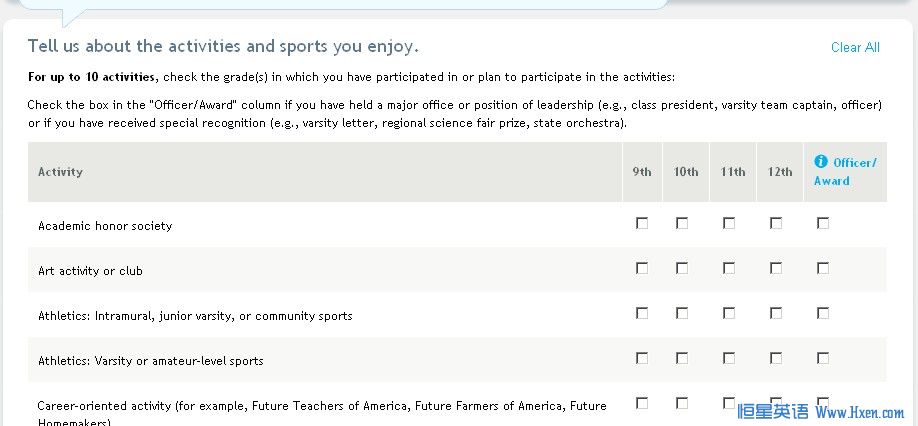
Task: Check 10th grade for Career-oriented activity
Action: (682, 403)
